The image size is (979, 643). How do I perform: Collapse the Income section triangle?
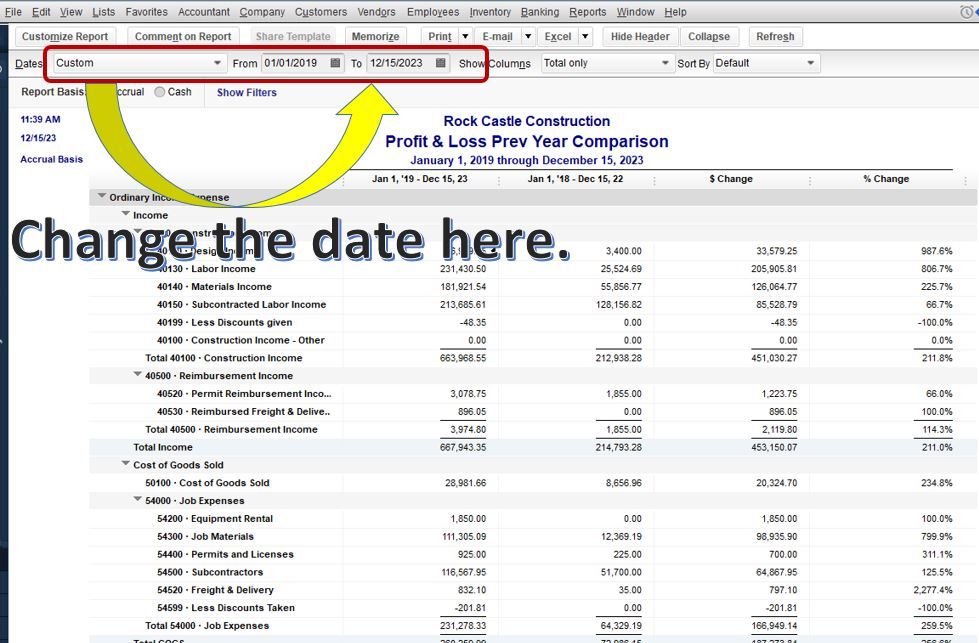pyautogui.click(x=125, y=214)
